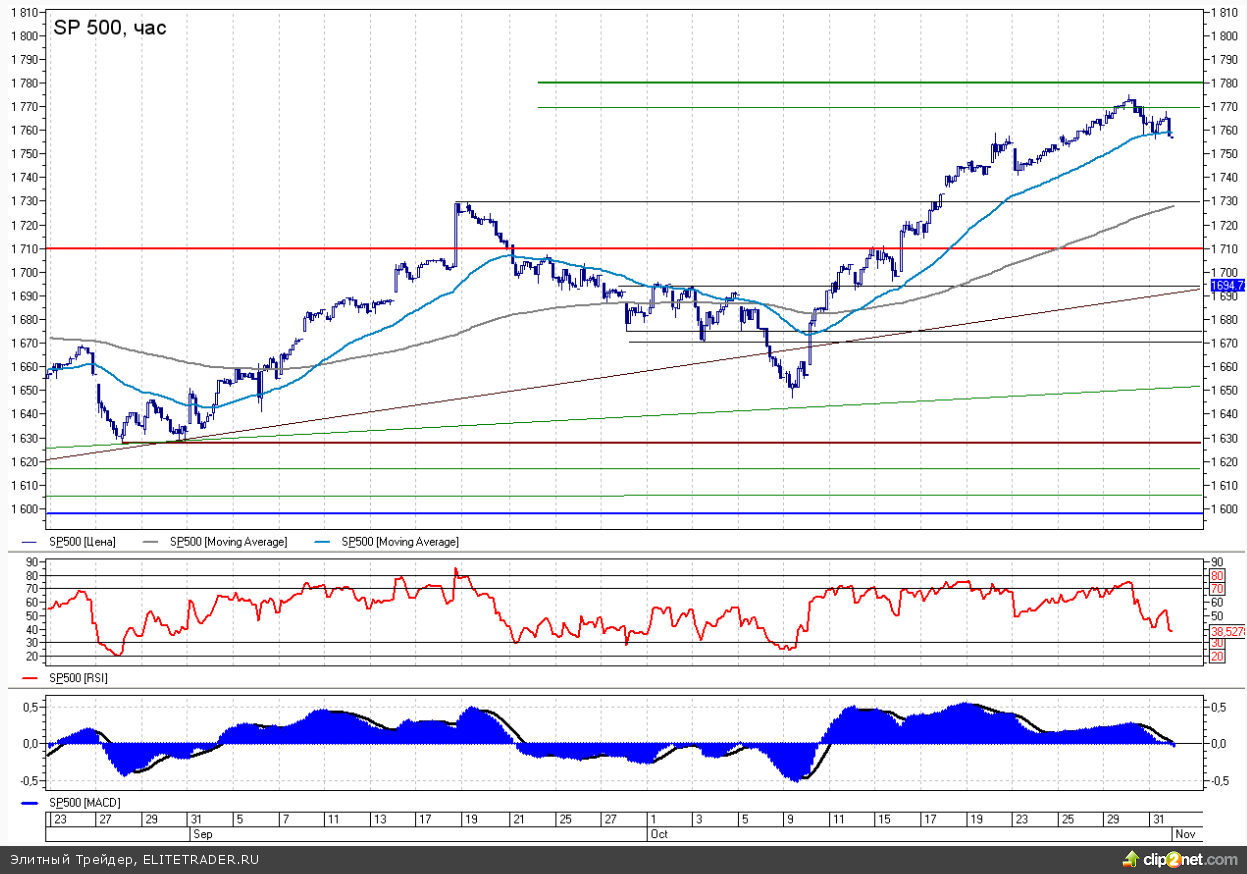Image resolution: width=1247 pixels, height=874 pixels.
Task: Select the SP500 [MACD] legend label
Action: (84, 803)
